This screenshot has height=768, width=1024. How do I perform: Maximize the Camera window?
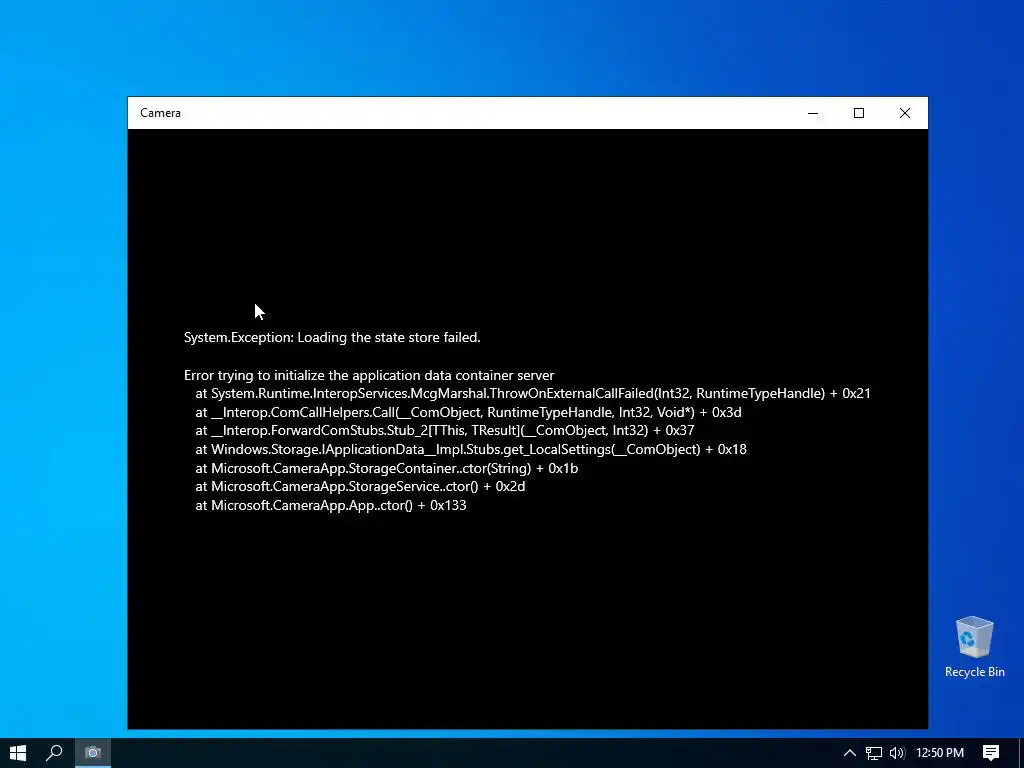[859, 113]
